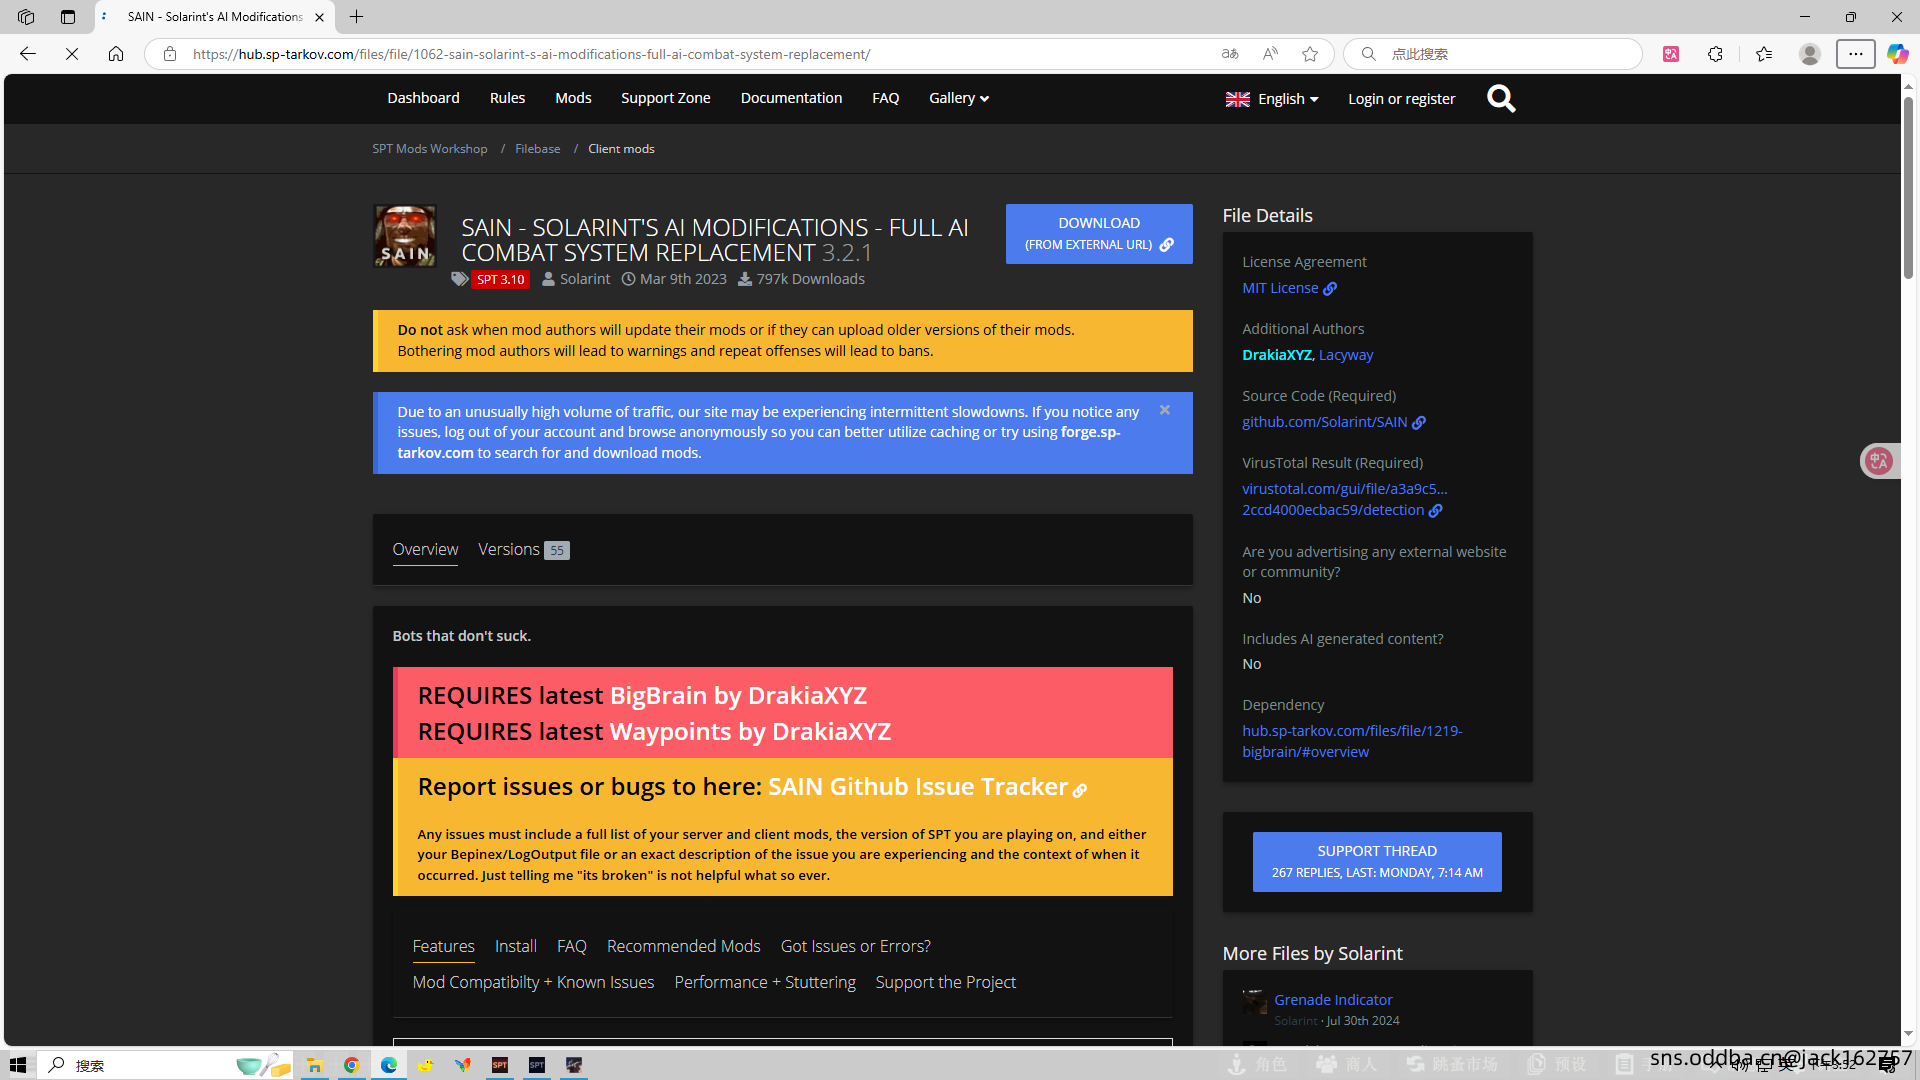Open Solarint author link under title

(585, 279)
